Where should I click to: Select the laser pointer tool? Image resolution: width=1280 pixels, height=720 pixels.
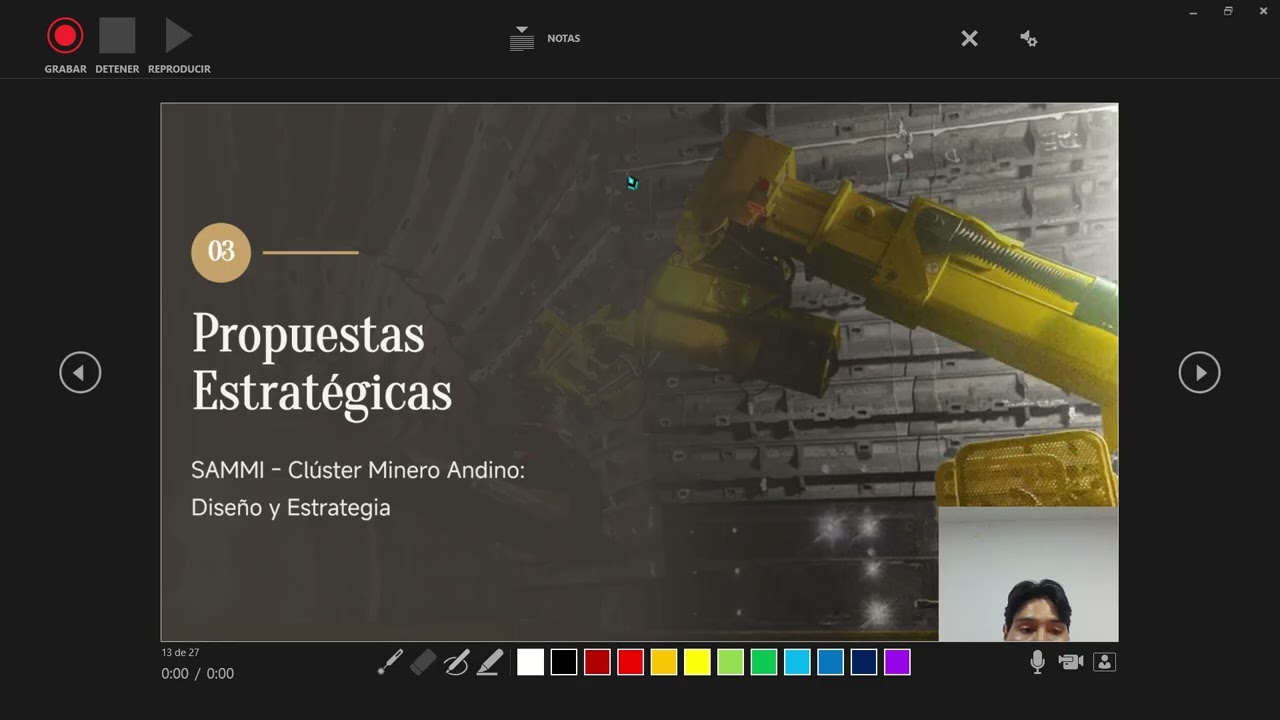click(x=390, y=662)
